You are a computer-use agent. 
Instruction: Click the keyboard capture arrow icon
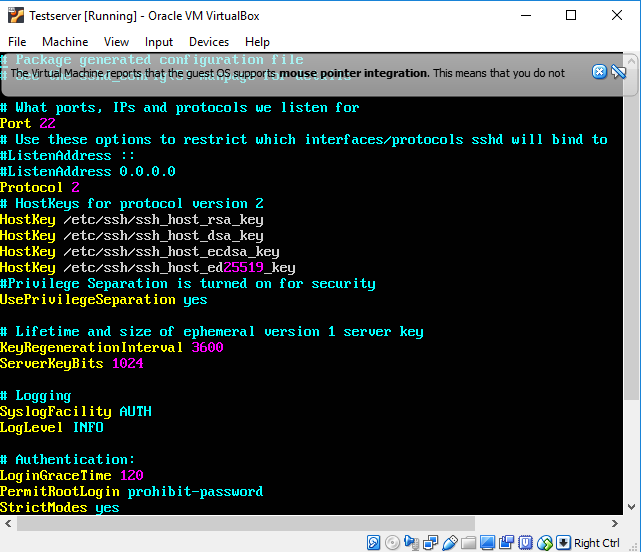coord(563,543)
